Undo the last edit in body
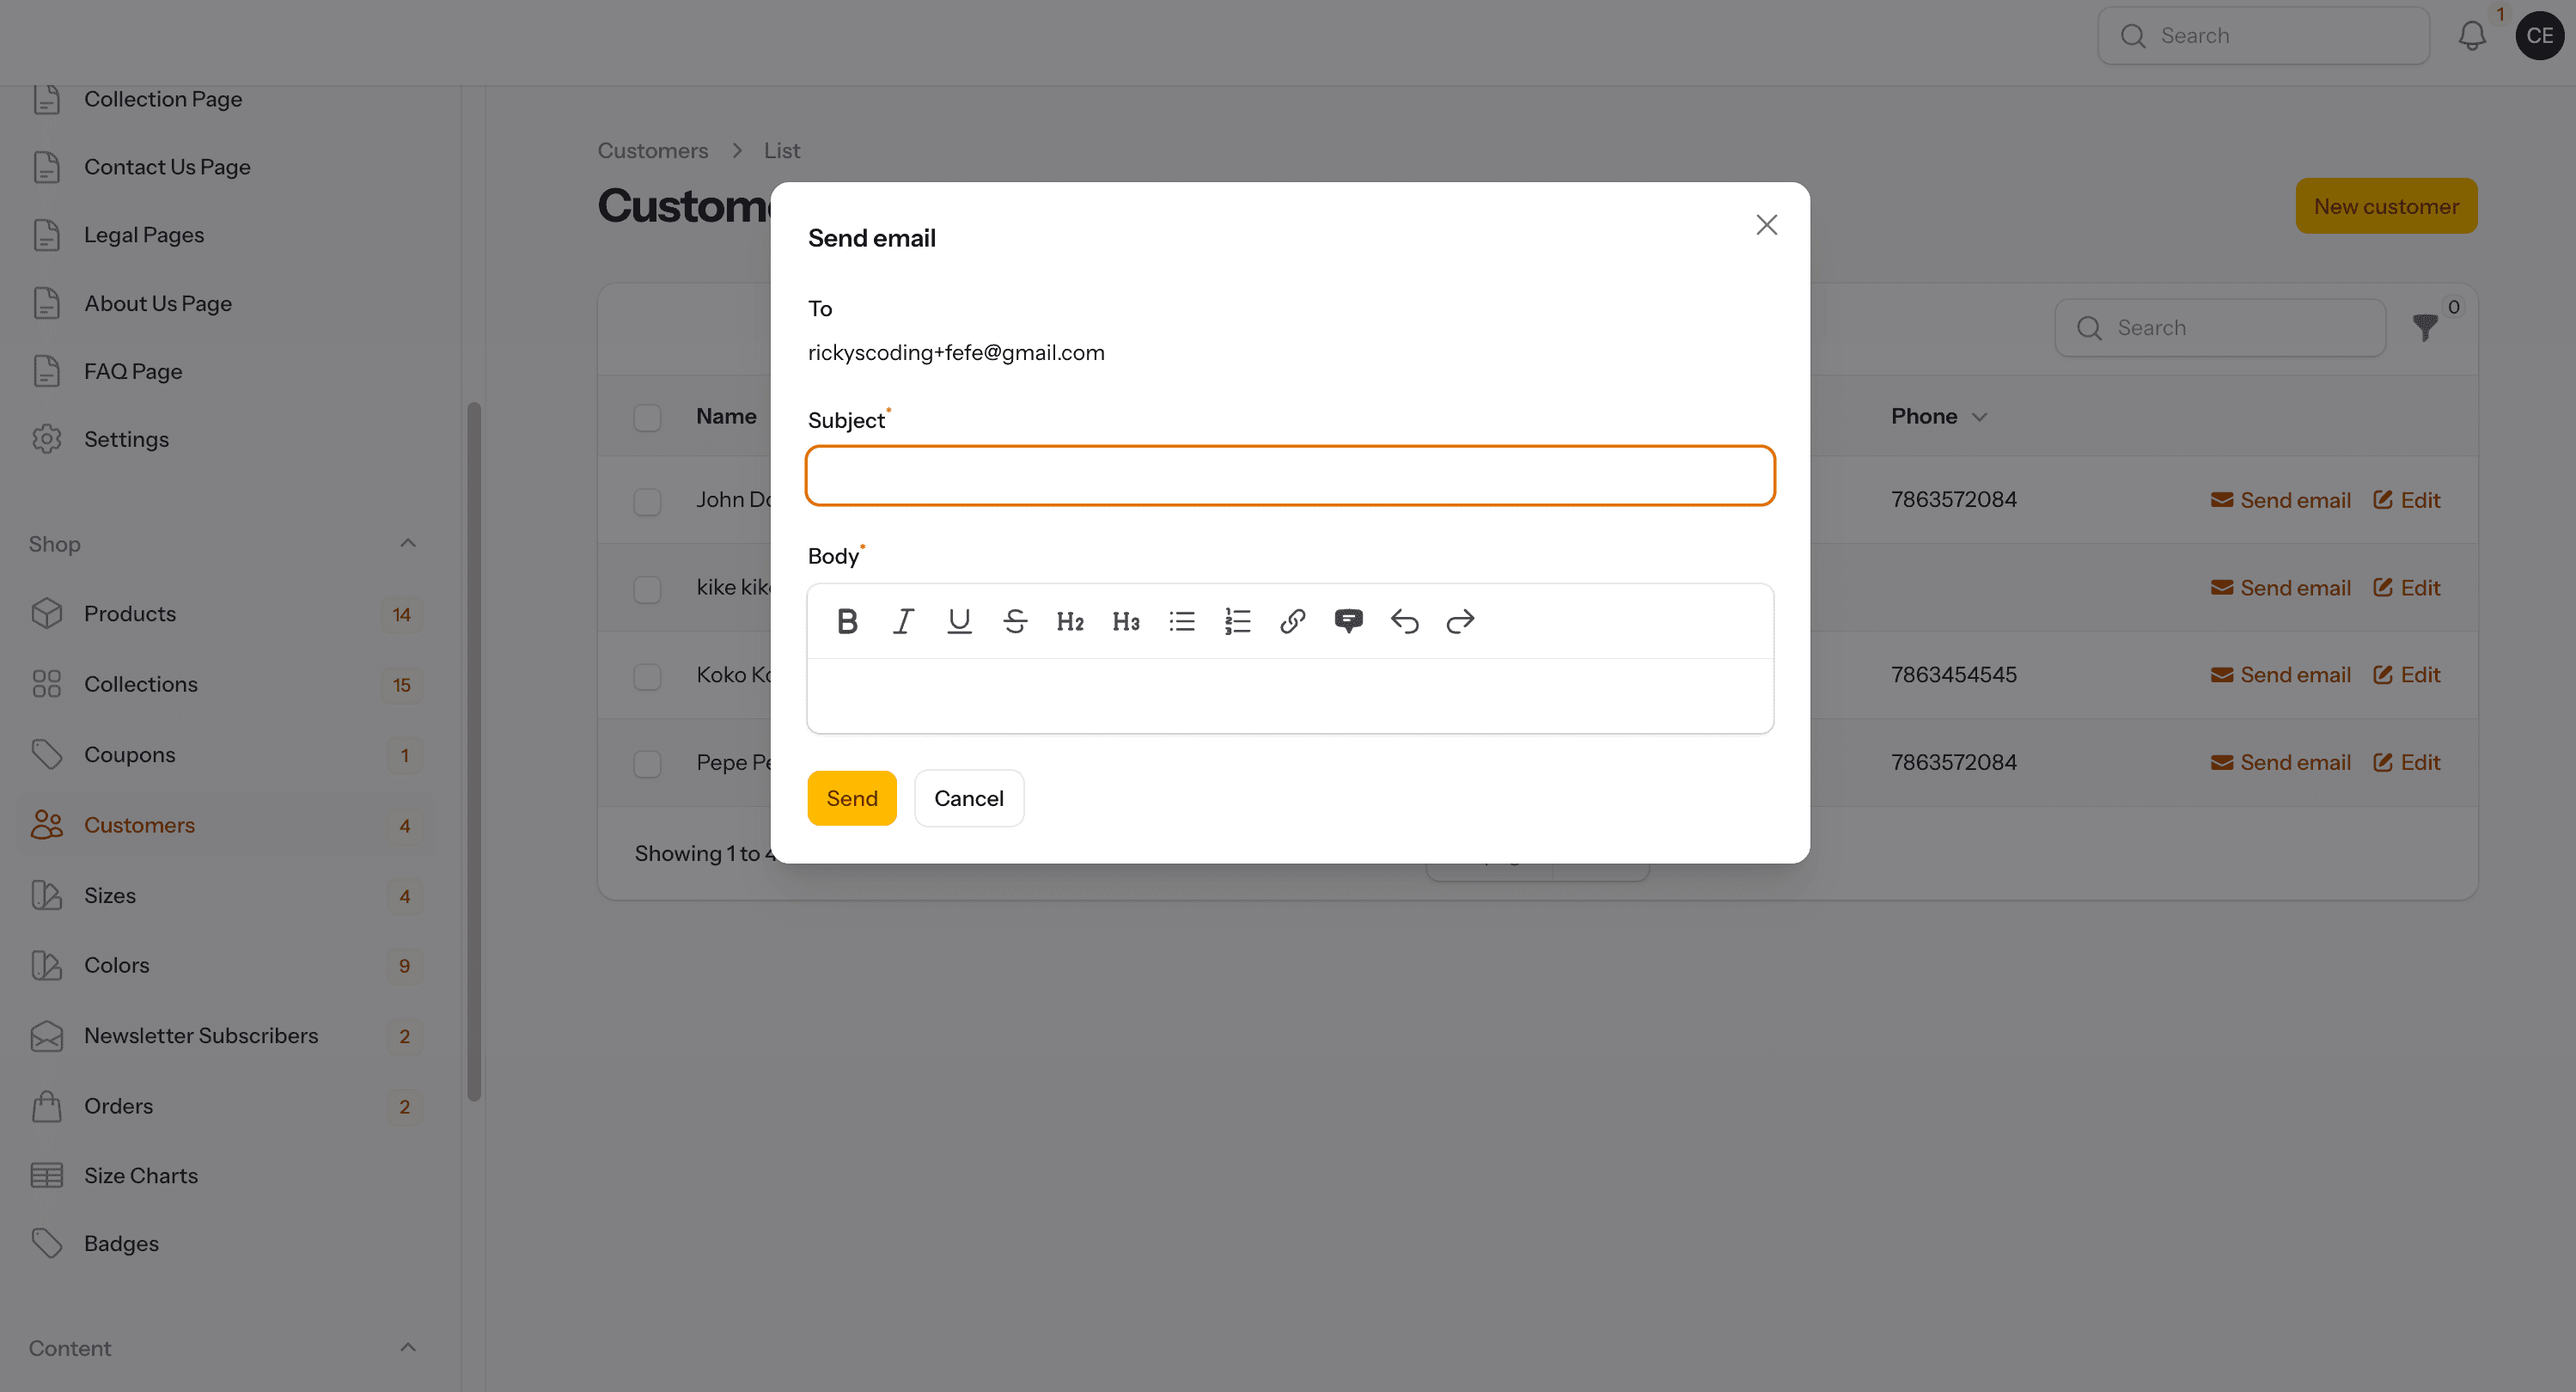2576x1392 pixels. coord(1405,621)
